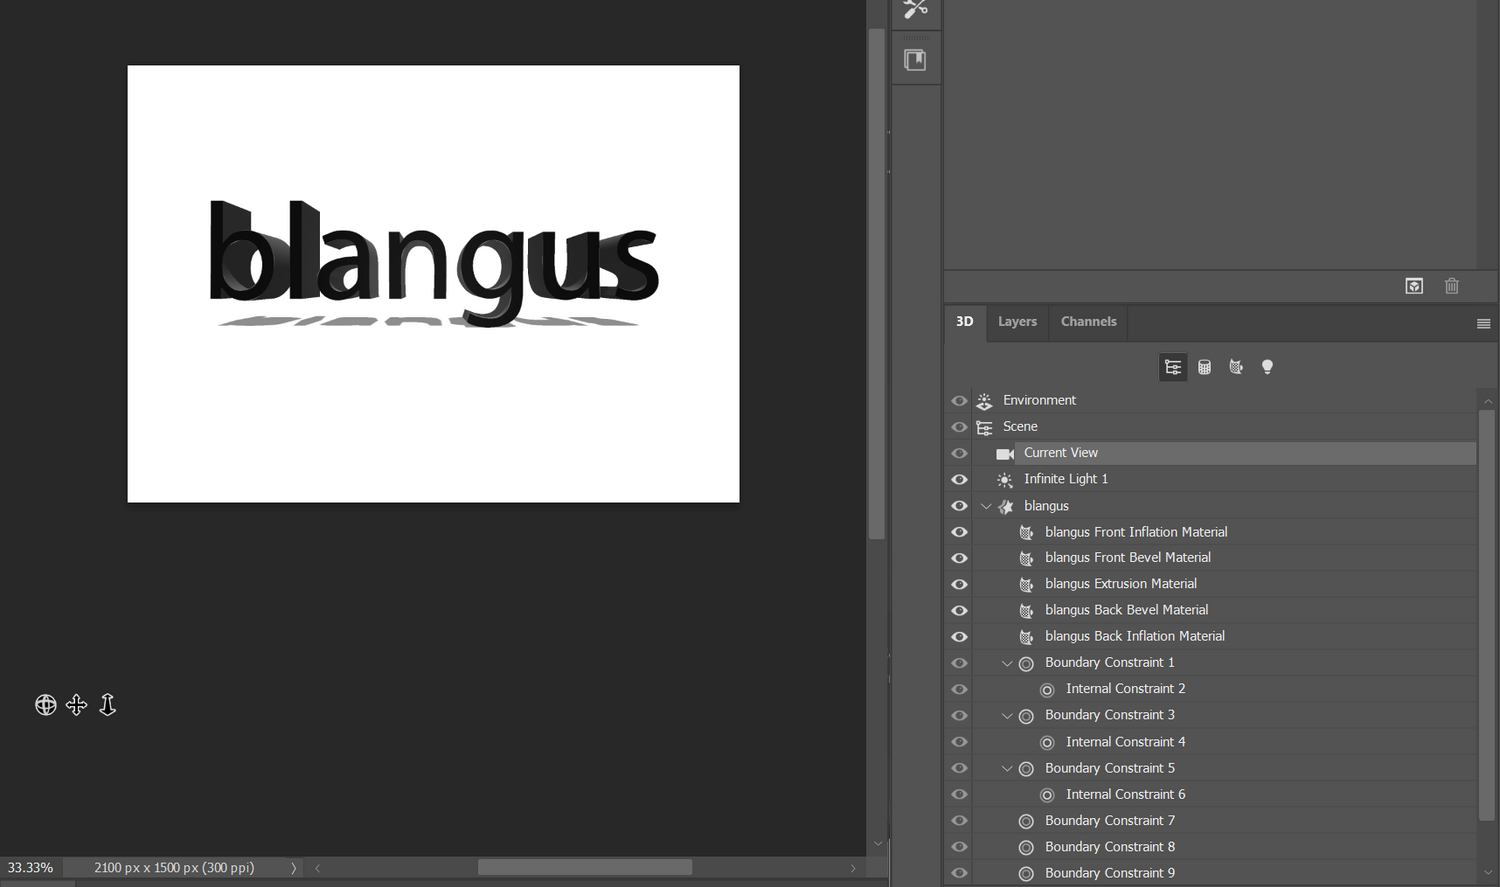Switch to the Layers tab
Viewport: 1500px width, 887px height.
coord(1017,322)
